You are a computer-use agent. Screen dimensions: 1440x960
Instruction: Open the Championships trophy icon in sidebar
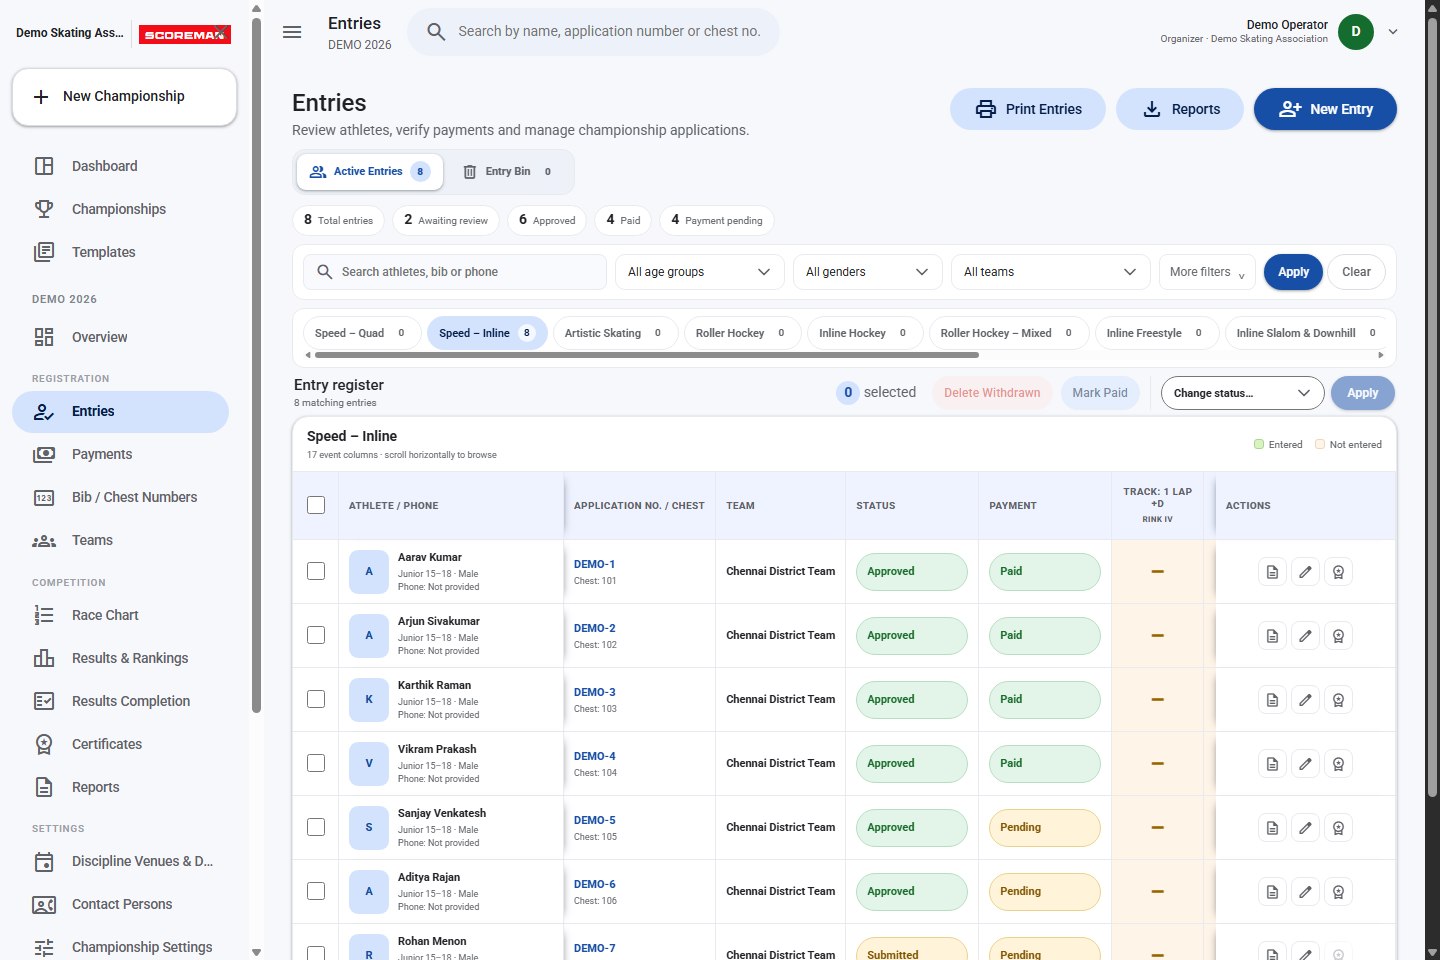point(44,209)
